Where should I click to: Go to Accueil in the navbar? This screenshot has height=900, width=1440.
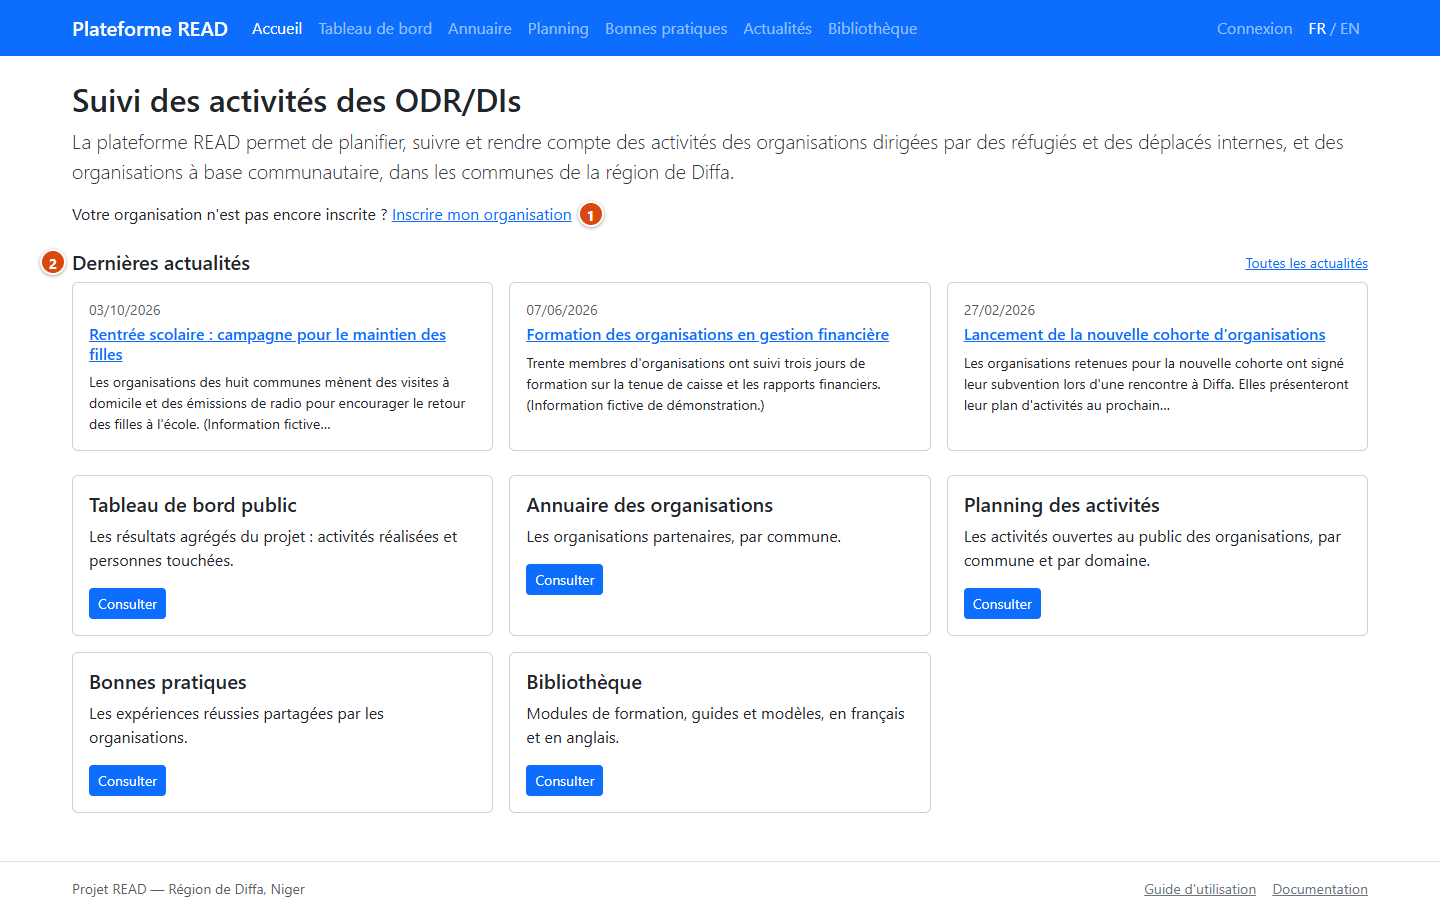(x=277, y=29)
